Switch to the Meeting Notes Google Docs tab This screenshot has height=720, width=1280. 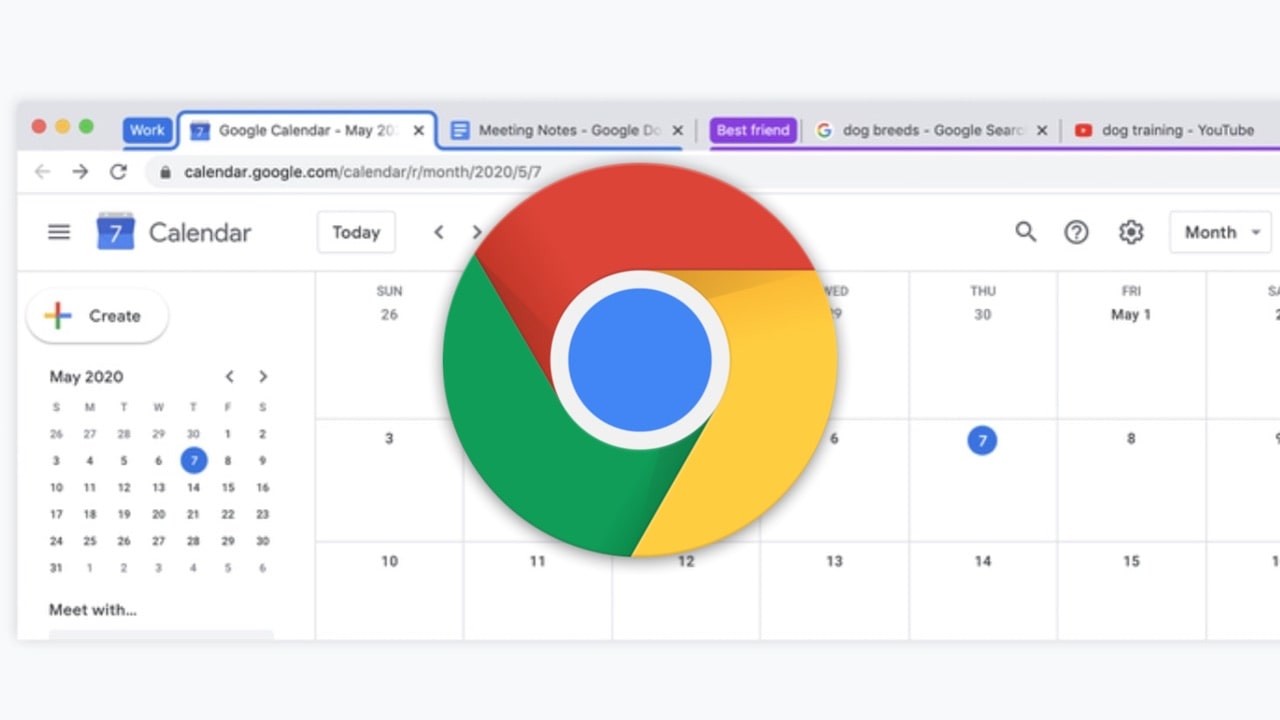(x=568, y=130)
